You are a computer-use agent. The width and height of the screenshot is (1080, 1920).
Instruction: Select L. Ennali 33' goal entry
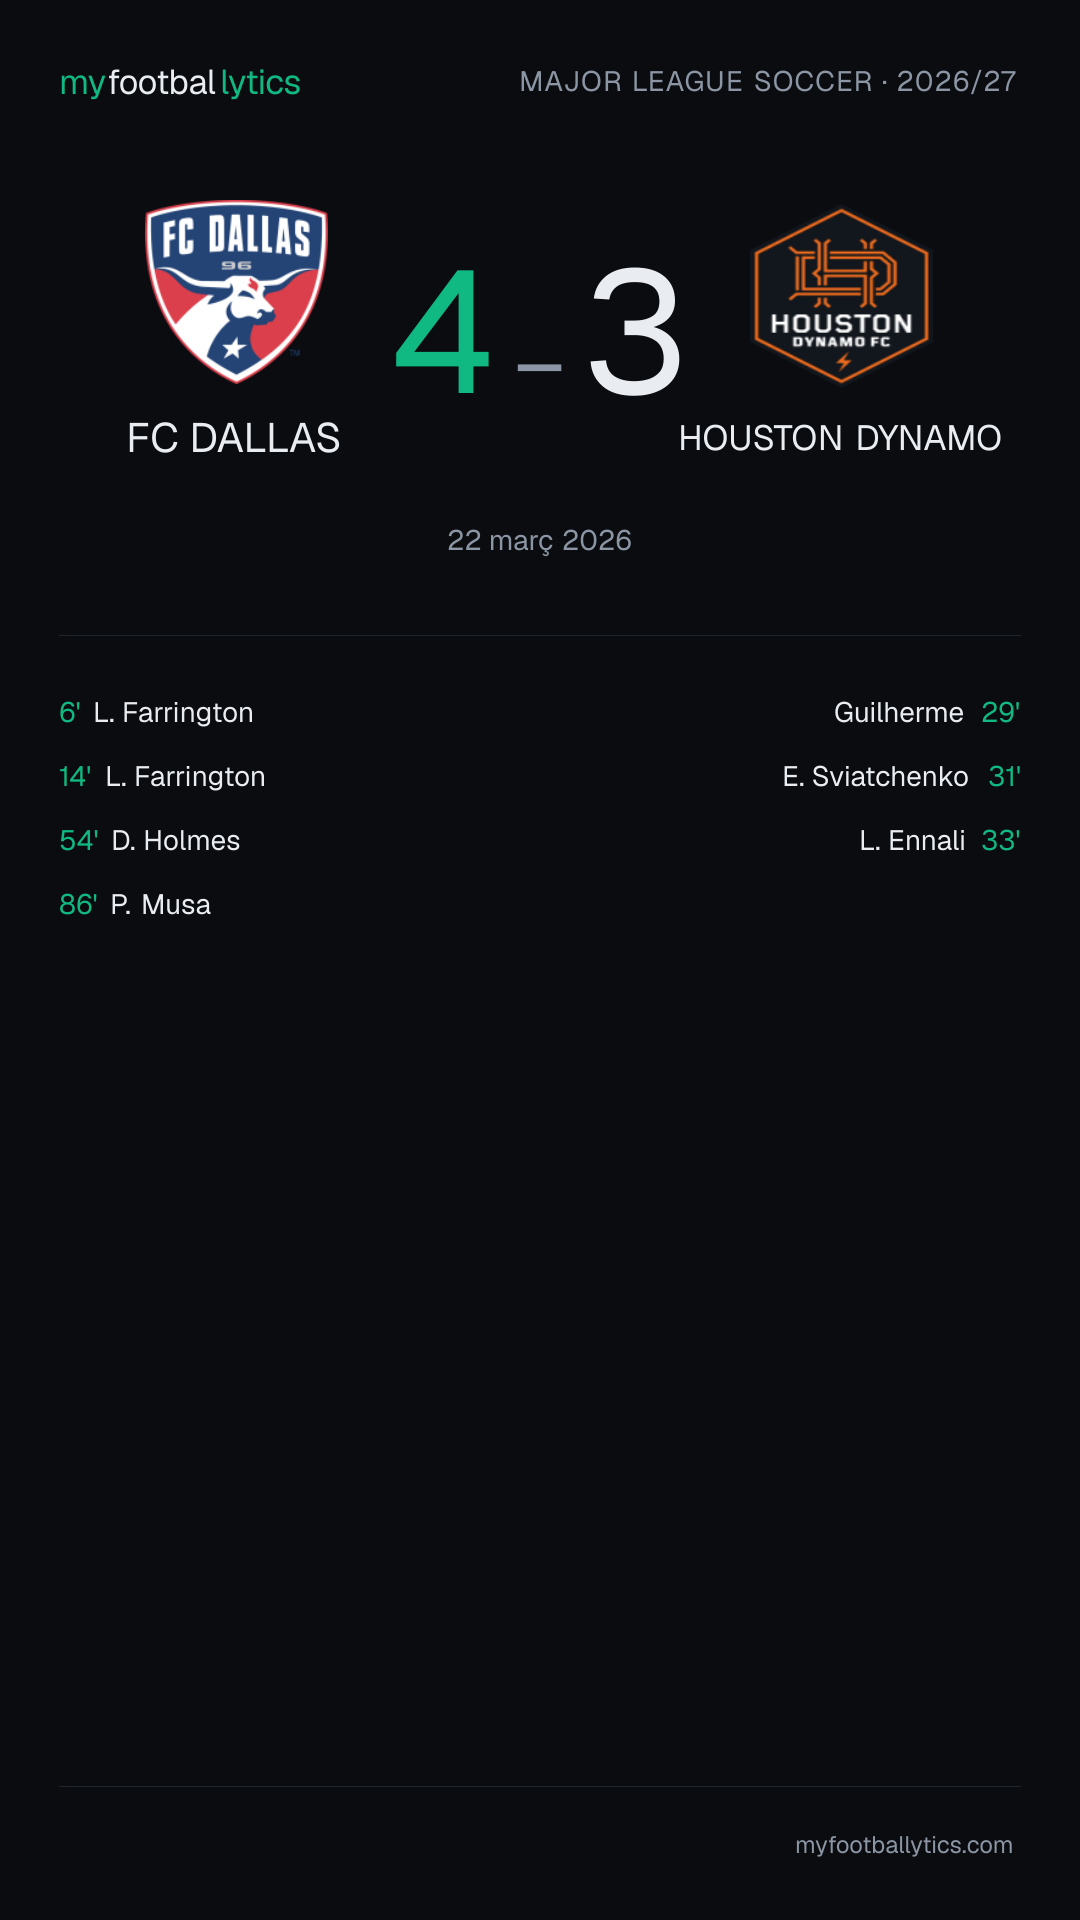pyautogui.click(x=940, y=841)
